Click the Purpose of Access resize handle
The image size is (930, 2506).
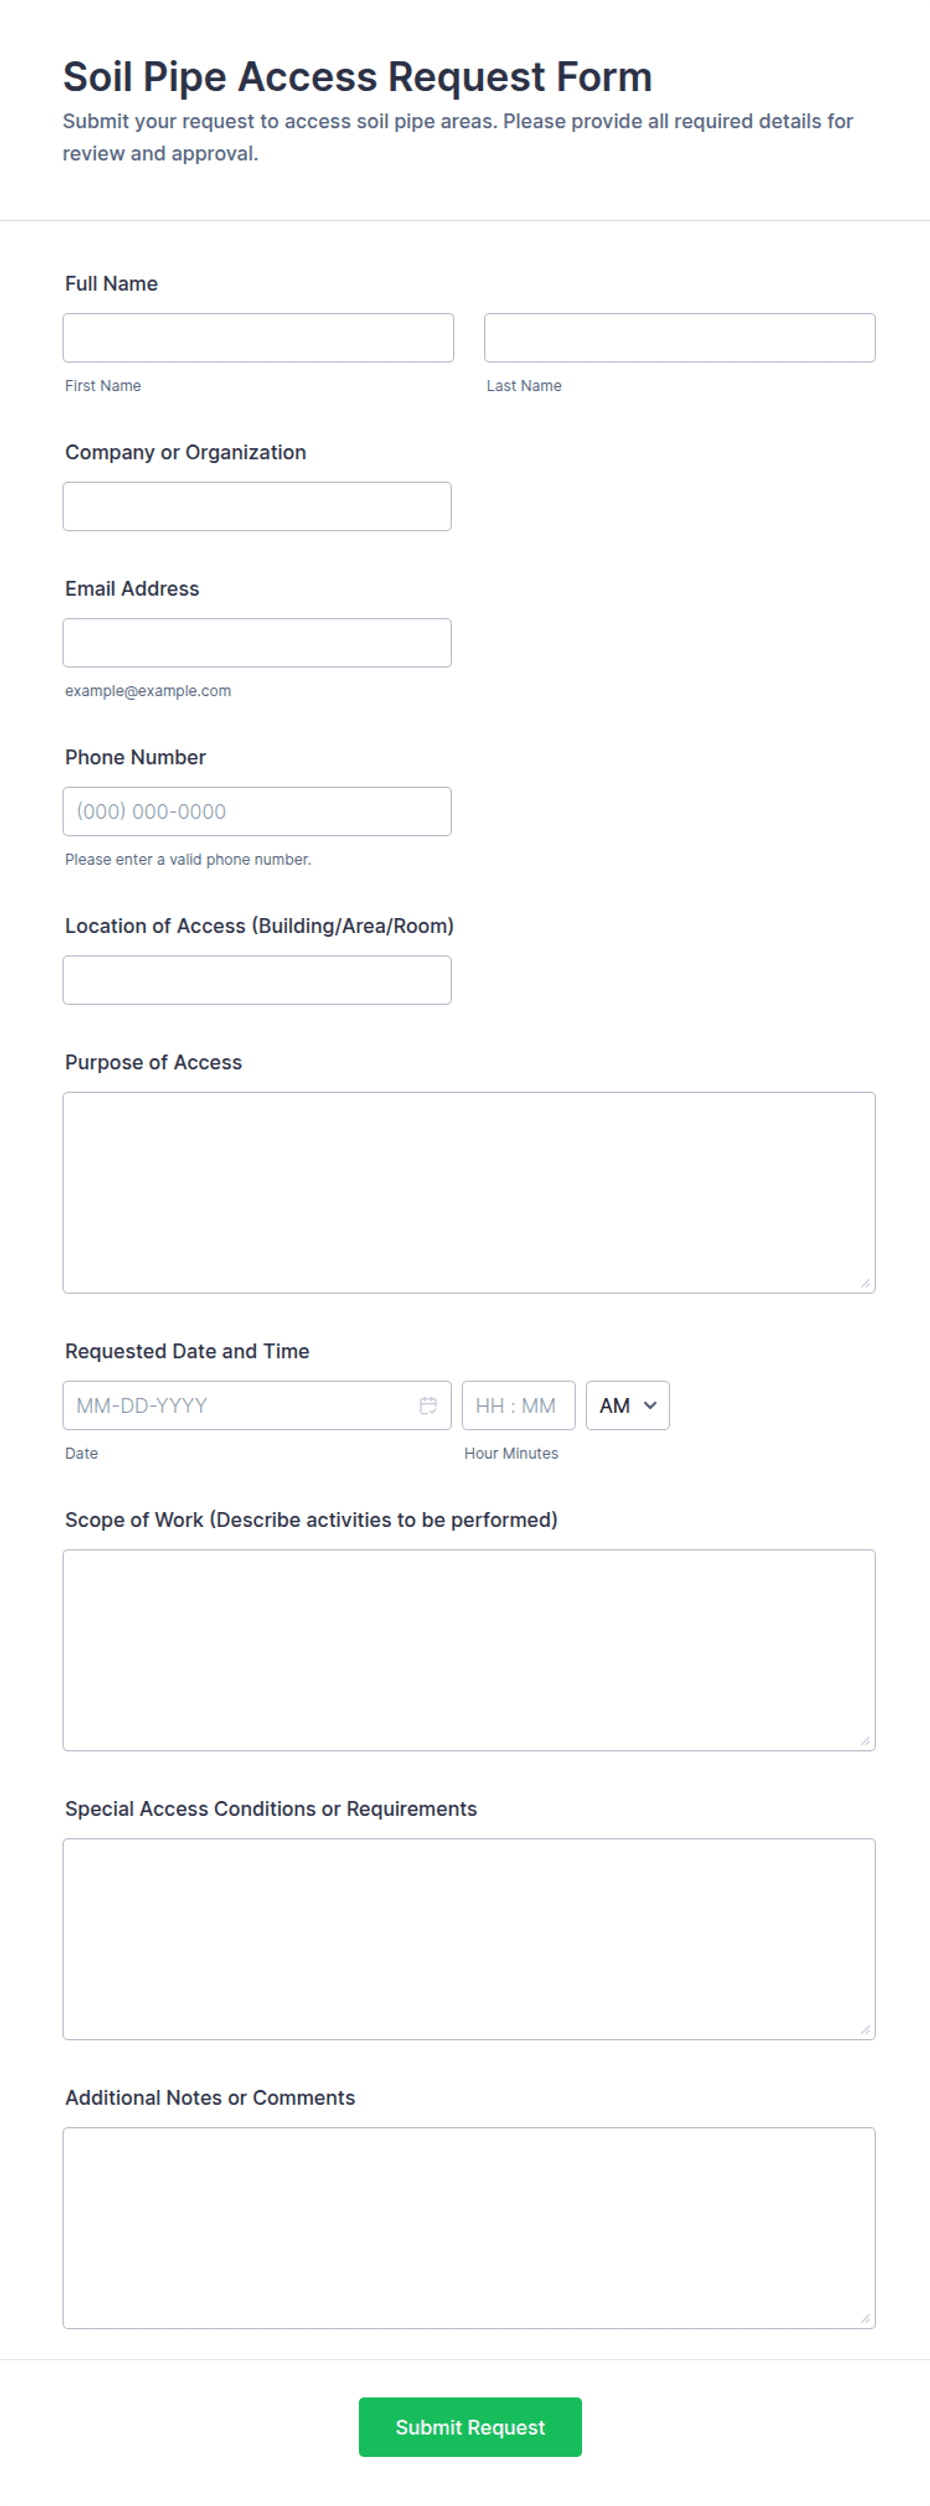[x=865, y=1283]
